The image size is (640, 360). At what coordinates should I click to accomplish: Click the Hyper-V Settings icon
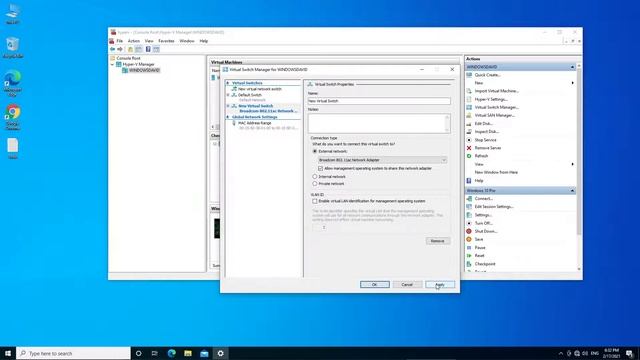pyautogui.click(x=469, y=99)
